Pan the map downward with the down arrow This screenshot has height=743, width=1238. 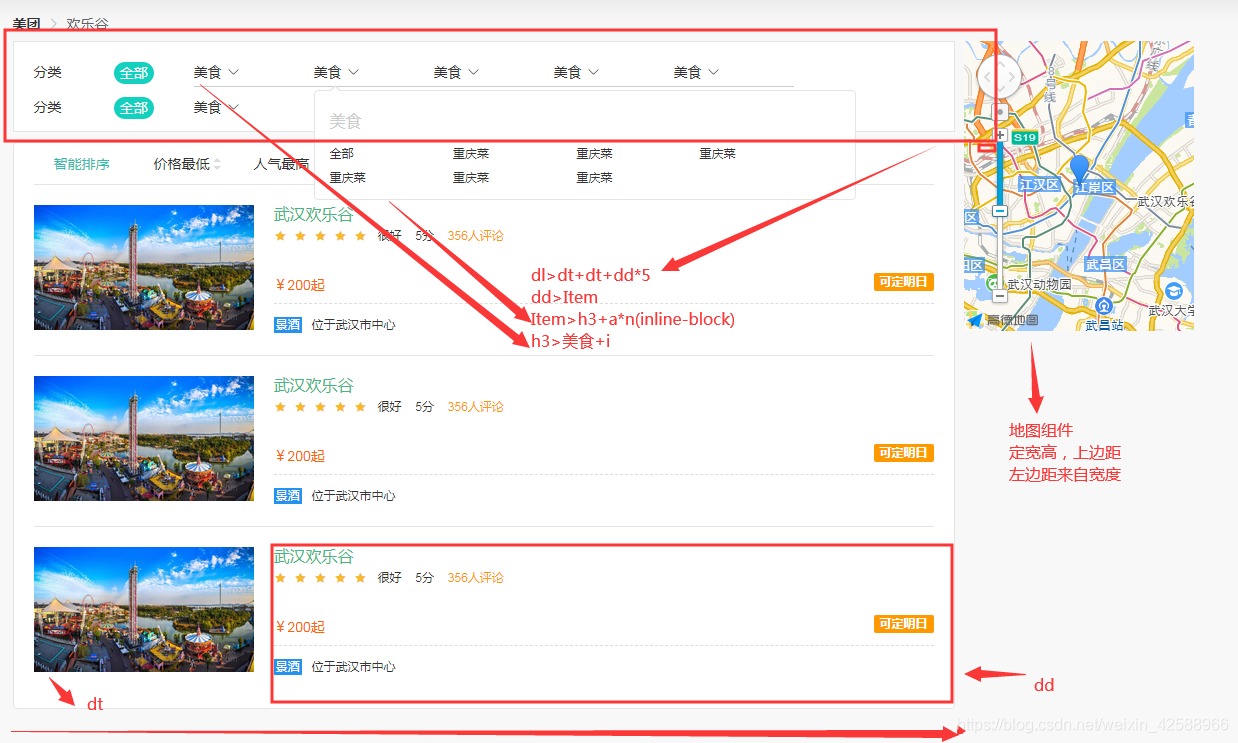coord(999,89)
